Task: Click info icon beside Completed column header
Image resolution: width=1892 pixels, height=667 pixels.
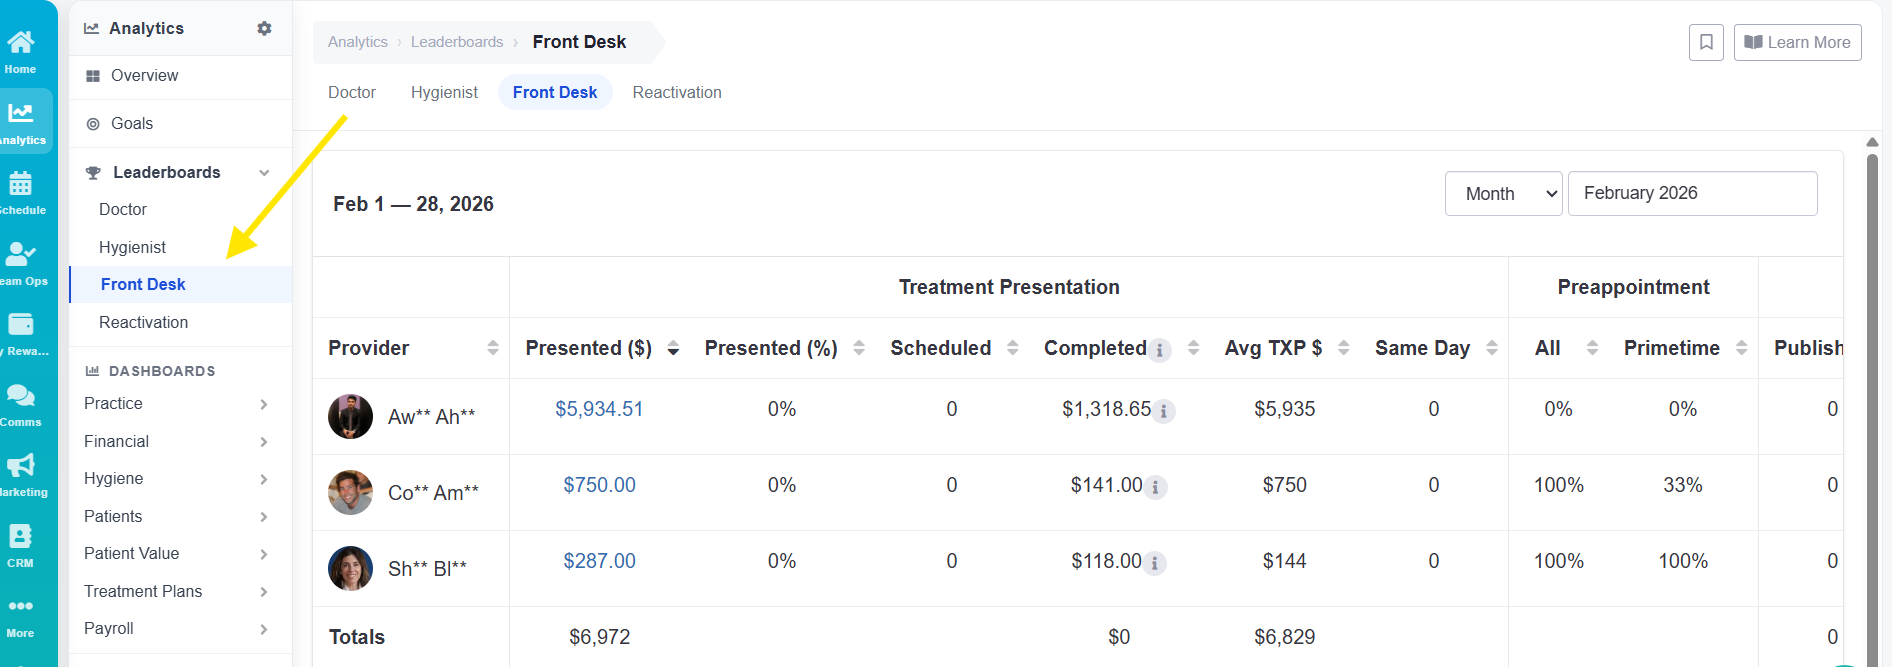Action: pos(1159,350)
